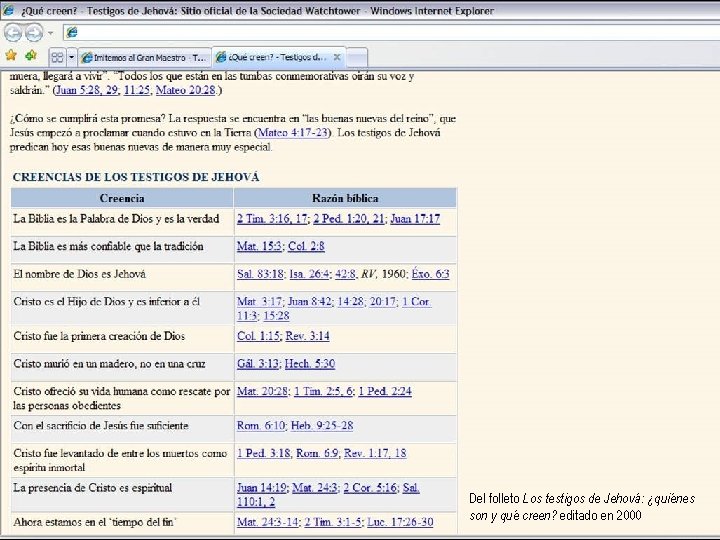Open the Col. 1:15 link
The height and width of the screenshot is (540, 720).
pyautogui.click(x=259, y=336)
